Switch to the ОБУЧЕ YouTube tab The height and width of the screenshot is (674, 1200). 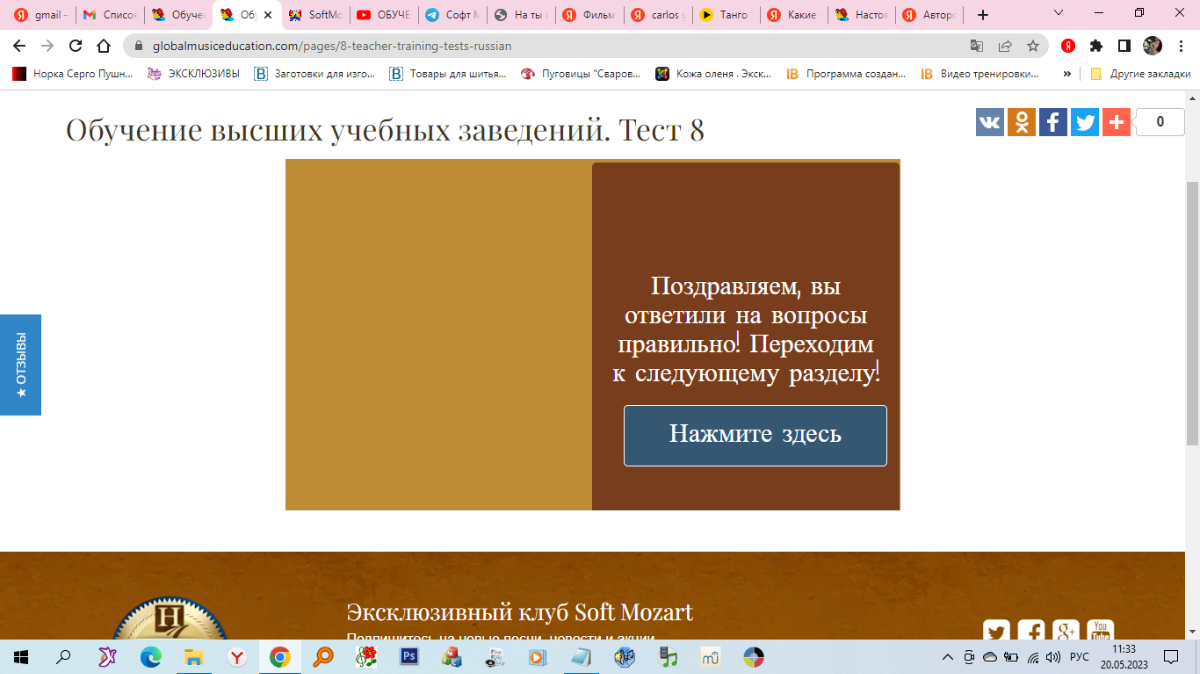pos(384,15)
